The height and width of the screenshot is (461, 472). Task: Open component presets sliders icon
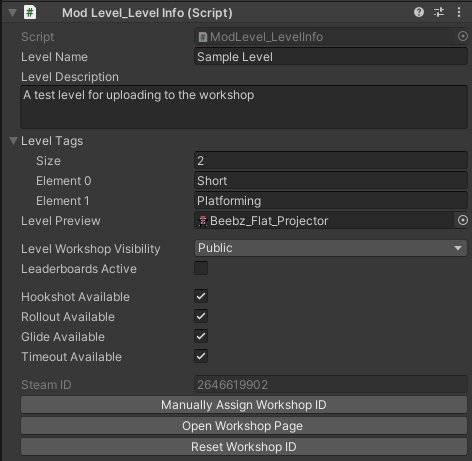[439, 12]
